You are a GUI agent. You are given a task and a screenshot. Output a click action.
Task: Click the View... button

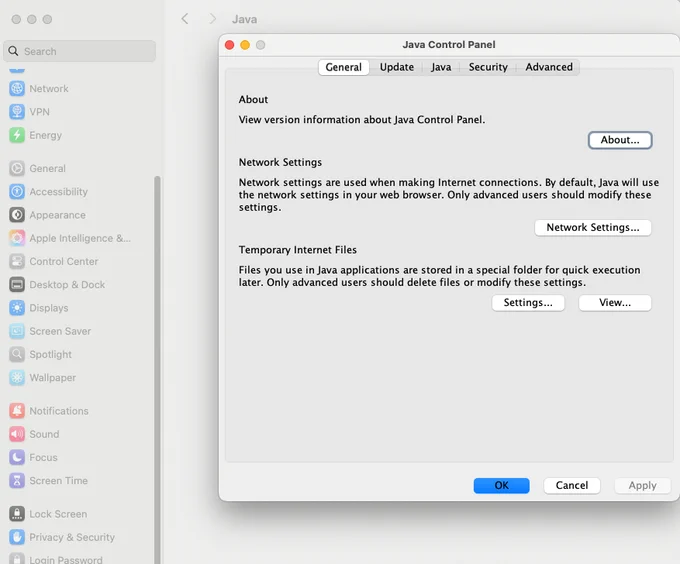[x=615, y=303]
